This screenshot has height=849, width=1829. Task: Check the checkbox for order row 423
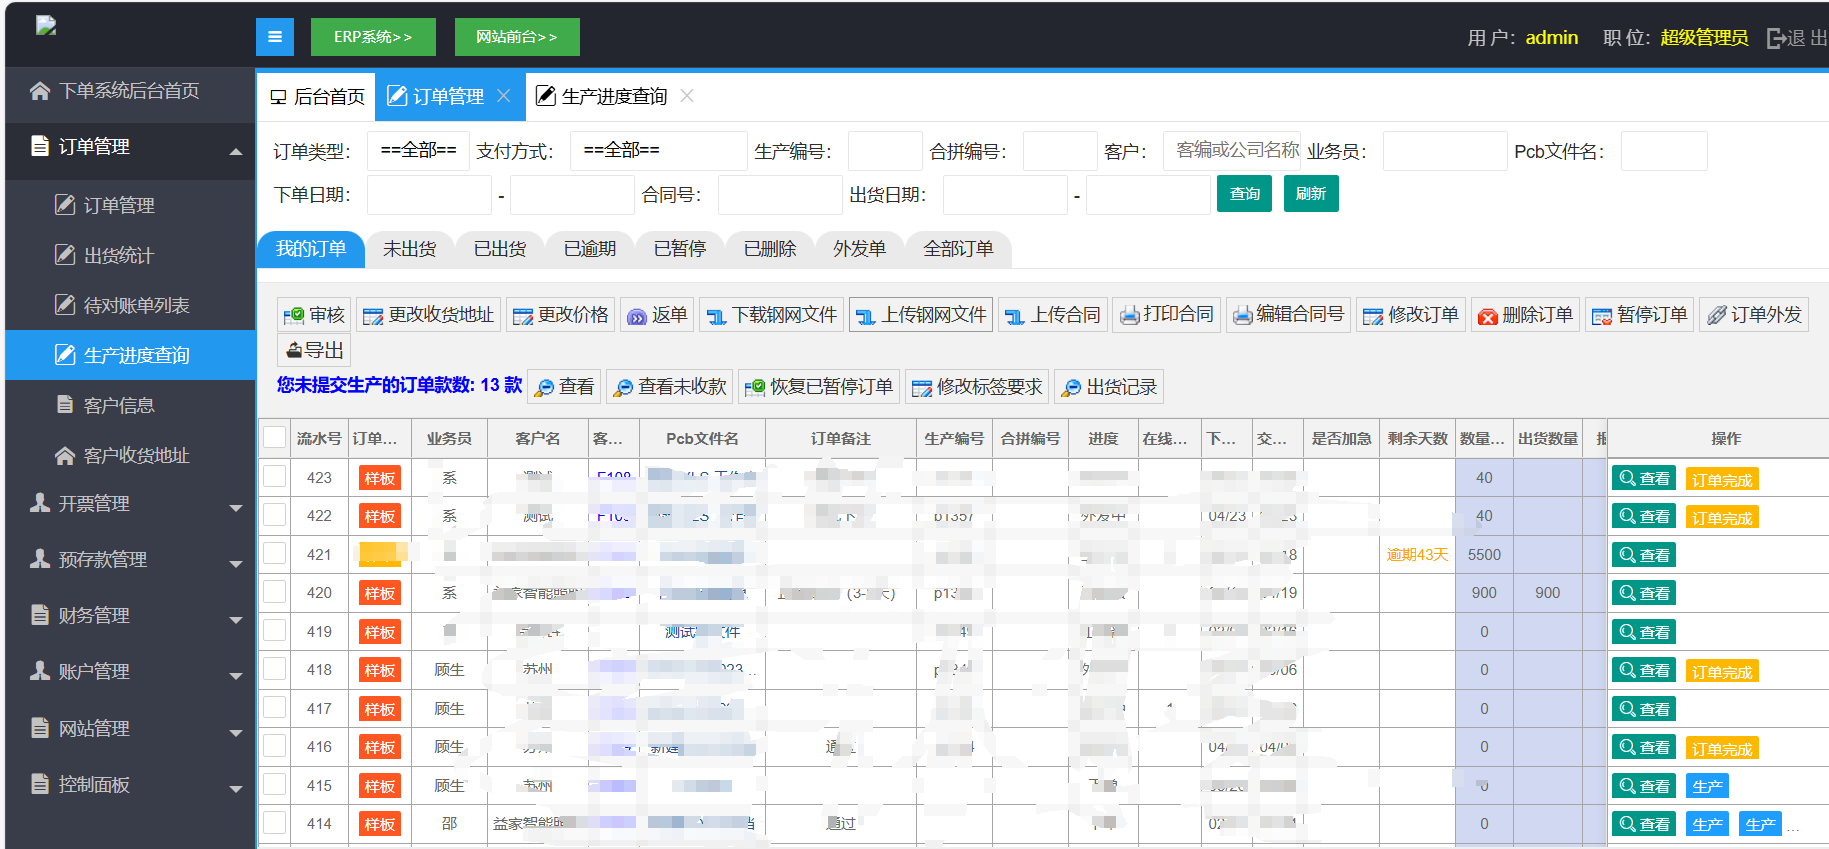(x=274, y=477)
